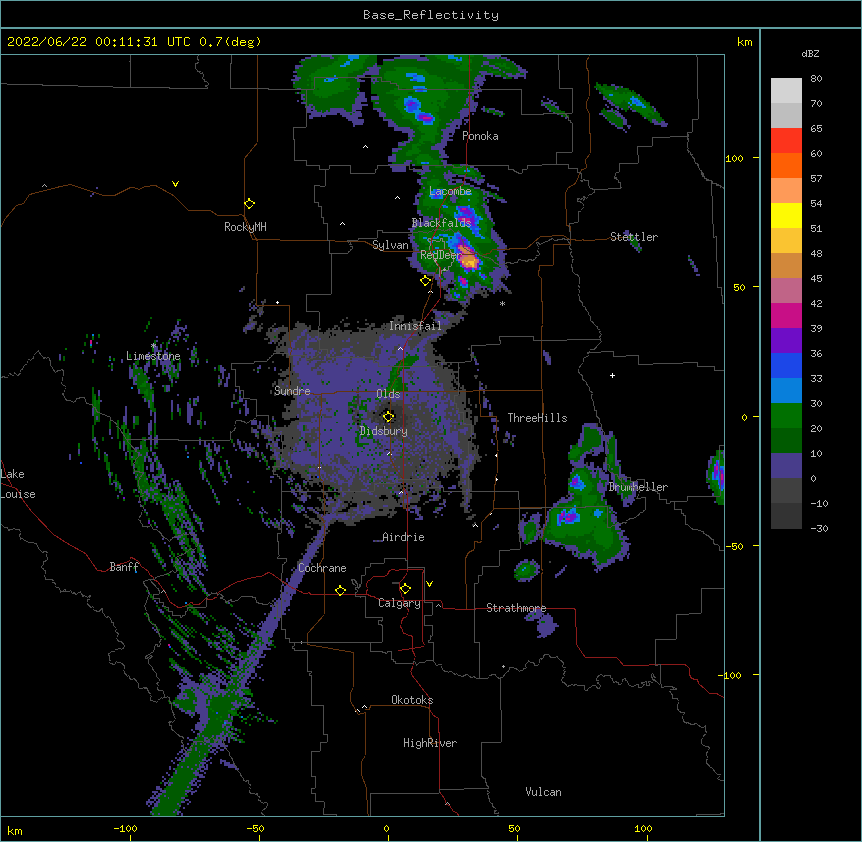Screen dimensions: 862x842
Task: Click the HighRiver label
Action: click(430, 743)
